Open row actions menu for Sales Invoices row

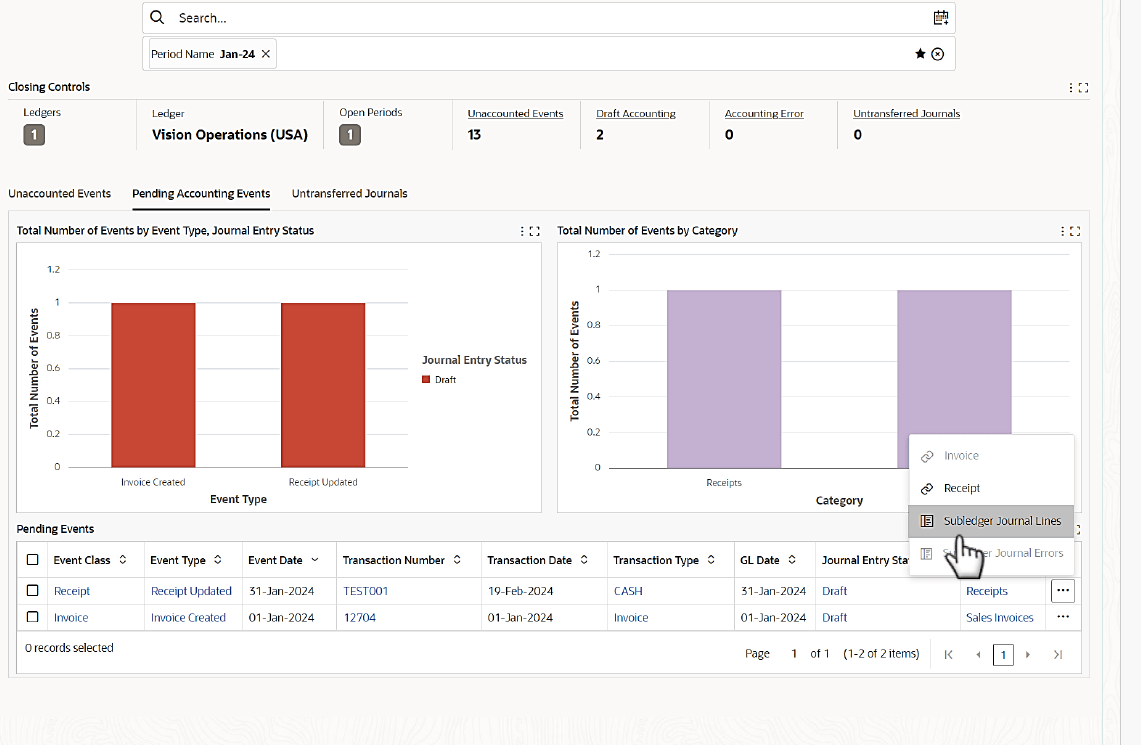[1062, 616]
